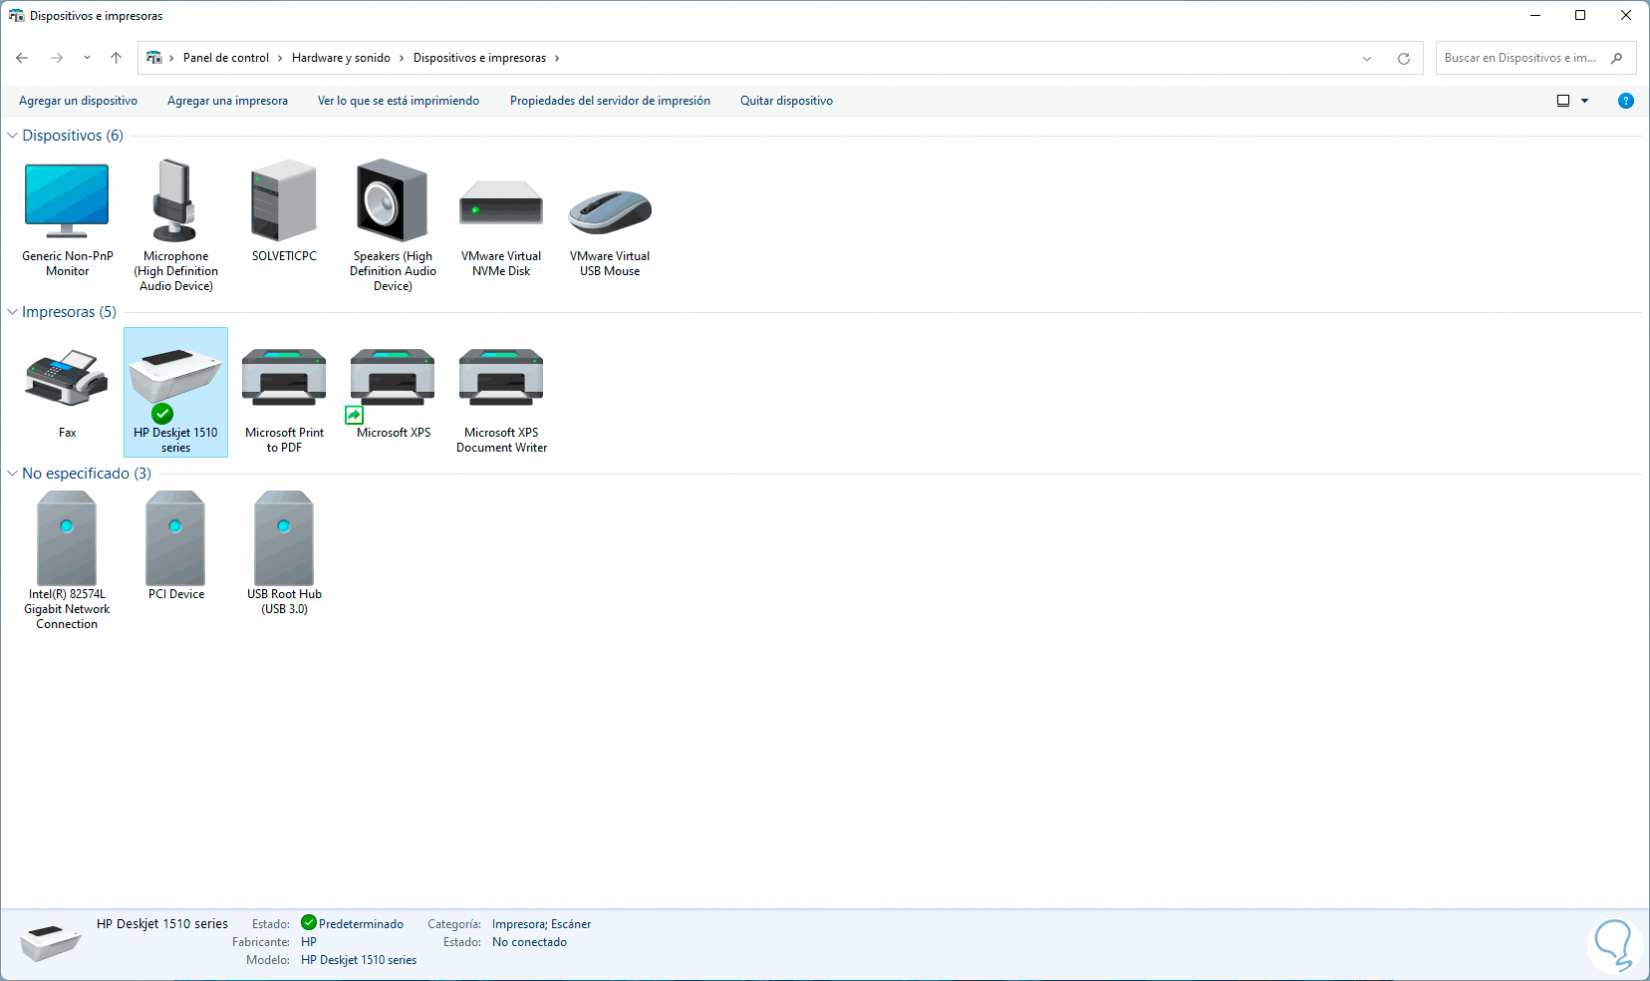Collapse the No especificado (3) group
The width and height of the screenshot is (1650, 981).
(x=12, y=474)
